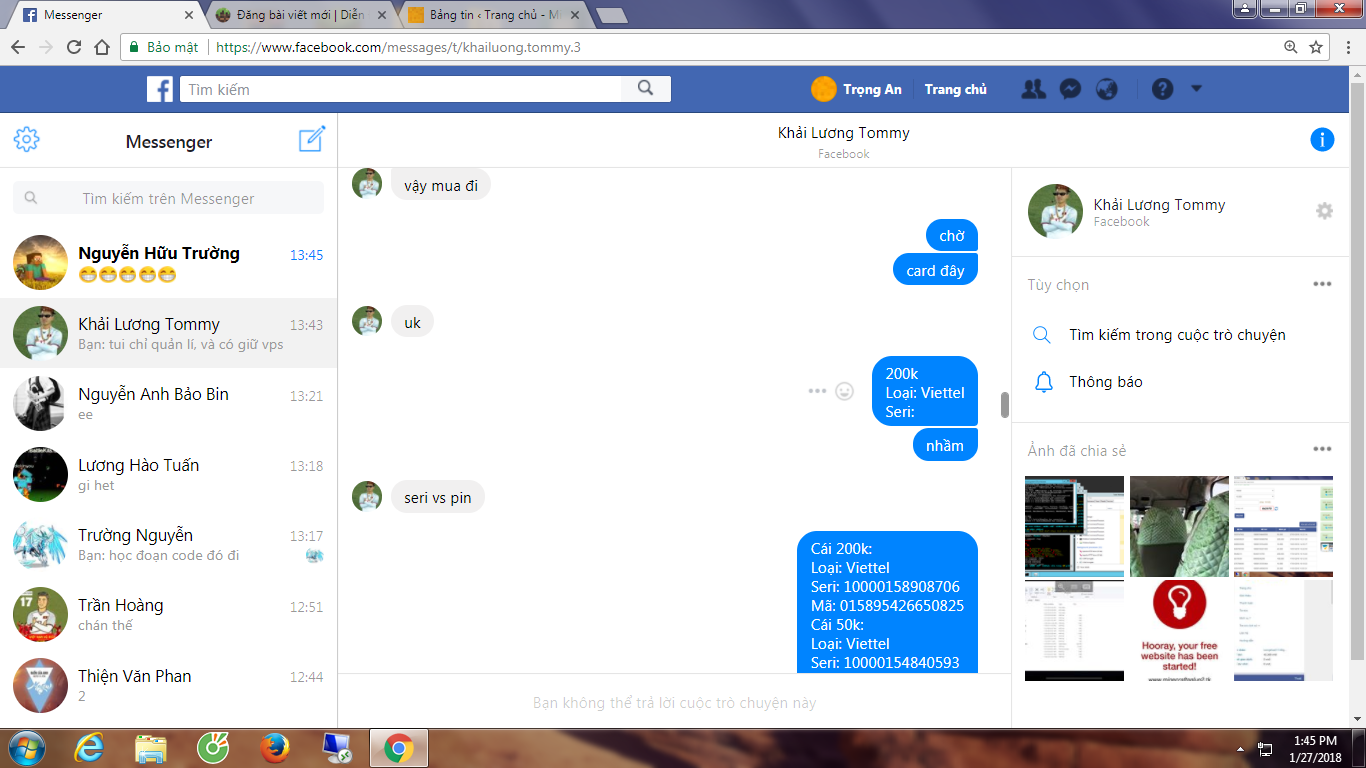This screenshot has width=1366, height=768.
Task: Close the Messenger browser tab
Action: [x=189, y=15]
